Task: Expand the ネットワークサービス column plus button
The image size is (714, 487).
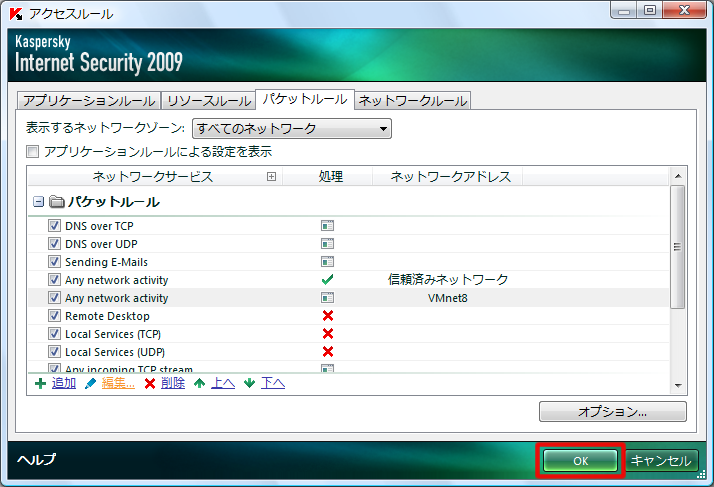Action: (x=271, y=177)
